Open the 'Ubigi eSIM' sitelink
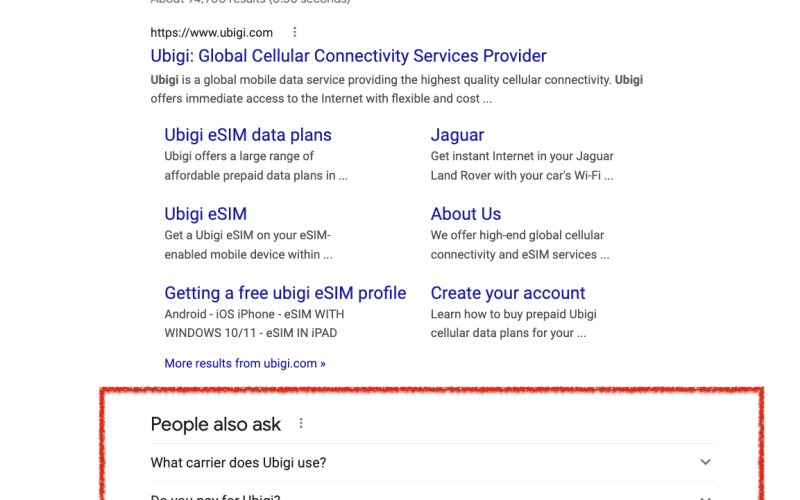Screen dimensions: 800x500 click(205, 214)
